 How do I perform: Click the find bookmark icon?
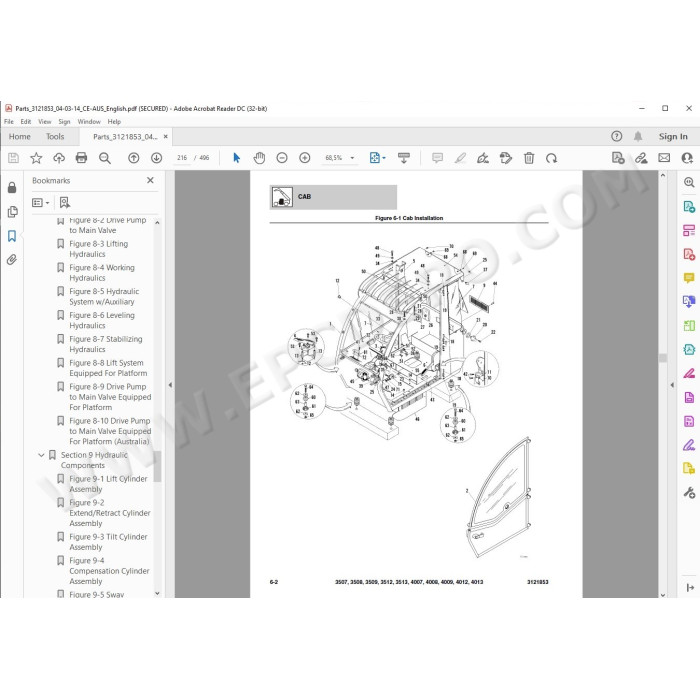65,203
